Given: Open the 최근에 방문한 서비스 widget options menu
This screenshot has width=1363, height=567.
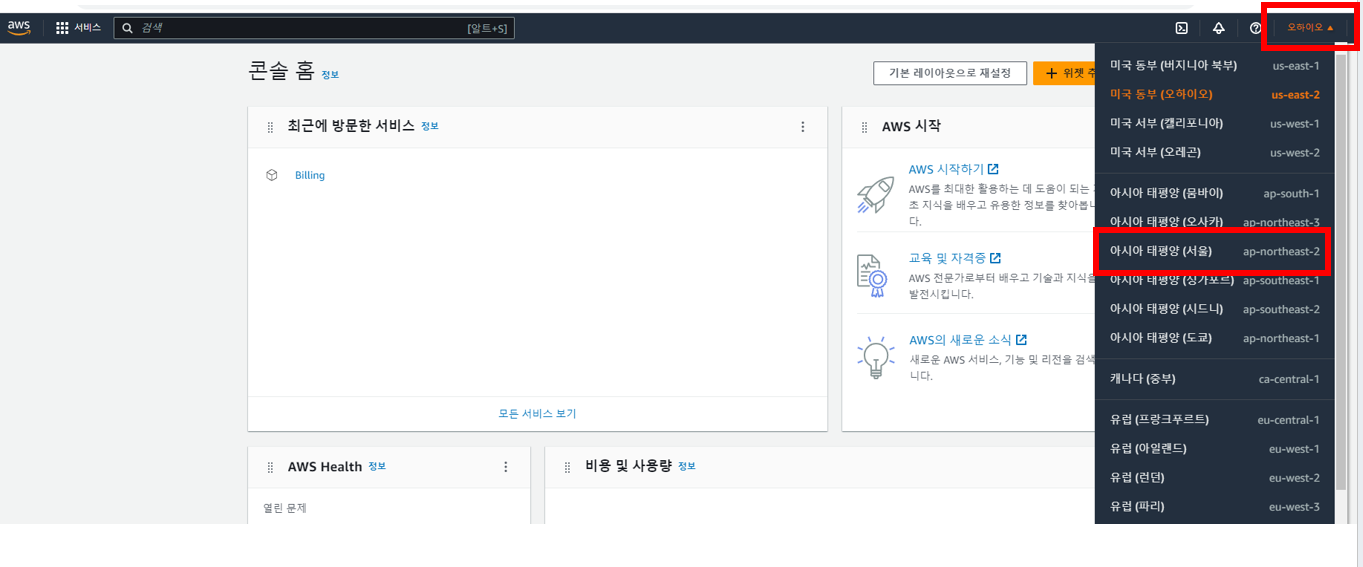Looking at the screenshot, I should (802, 127).
